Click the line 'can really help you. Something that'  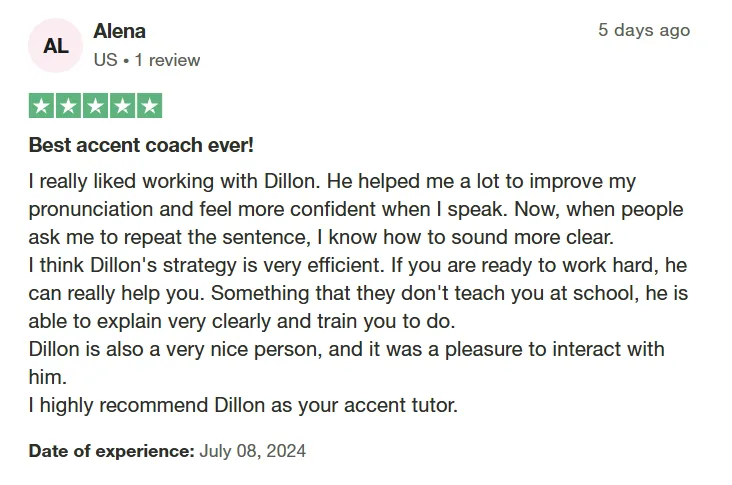coord(358,293)
